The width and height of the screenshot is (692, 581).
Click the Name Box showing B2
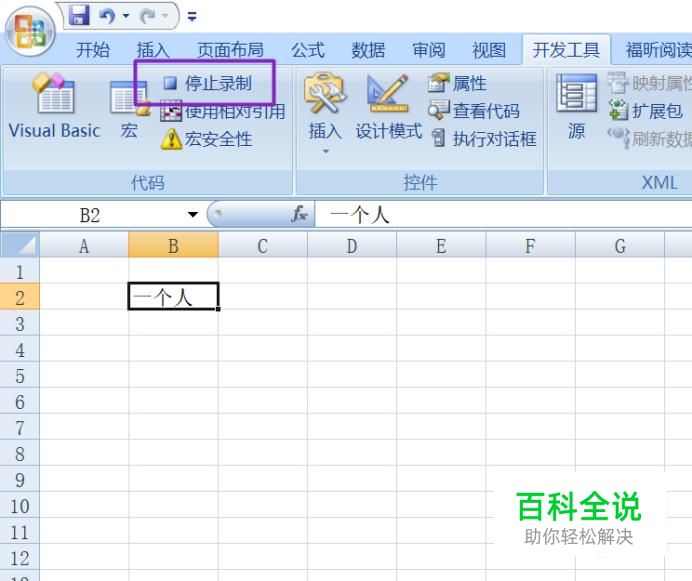pos(90,215)
